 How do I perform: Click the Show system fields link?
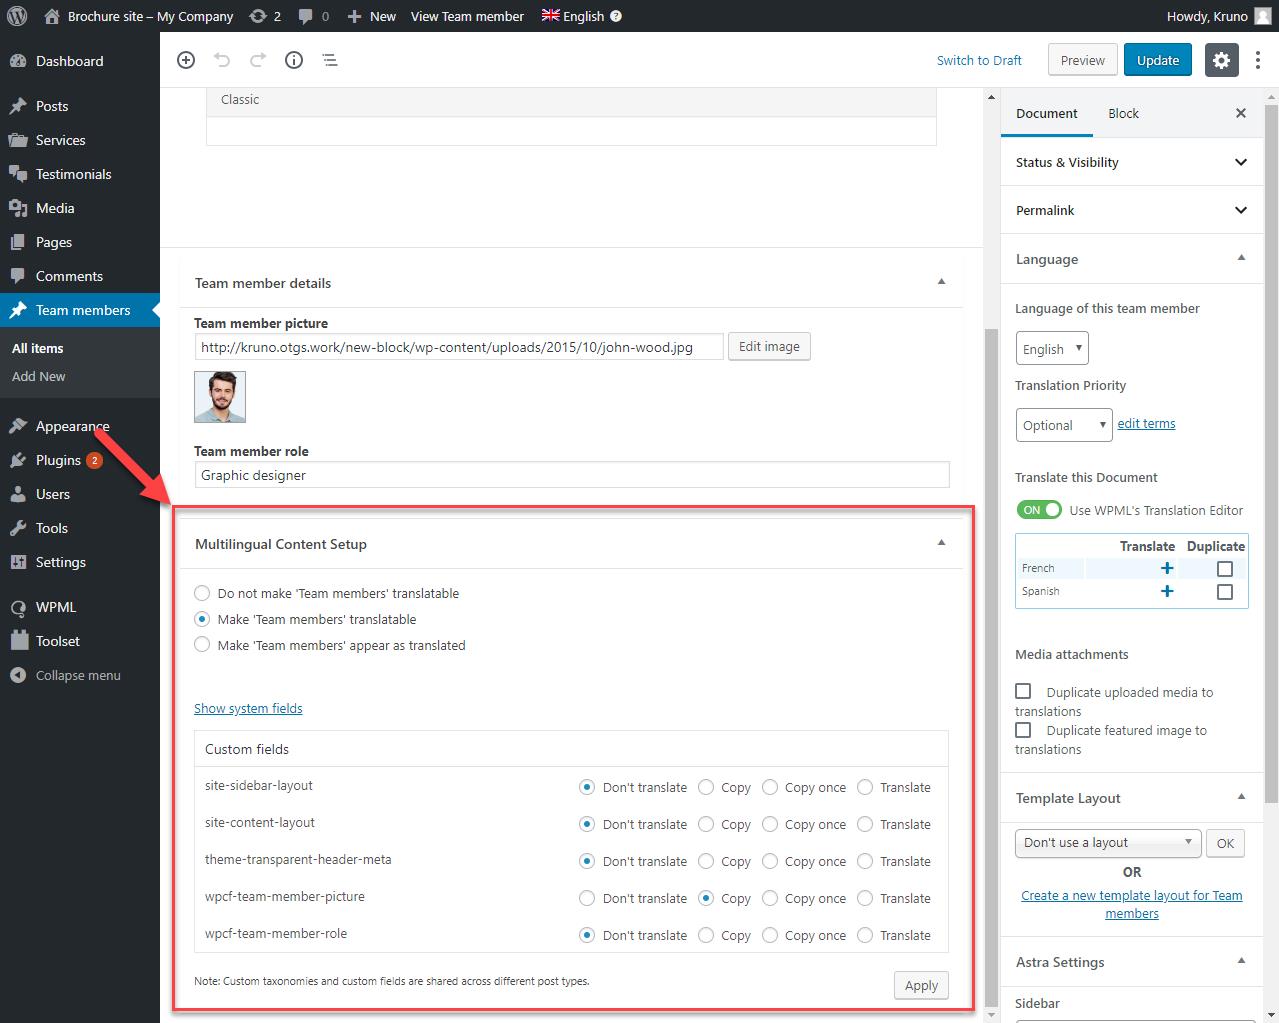pyautogui.click(x=248, y=708)
